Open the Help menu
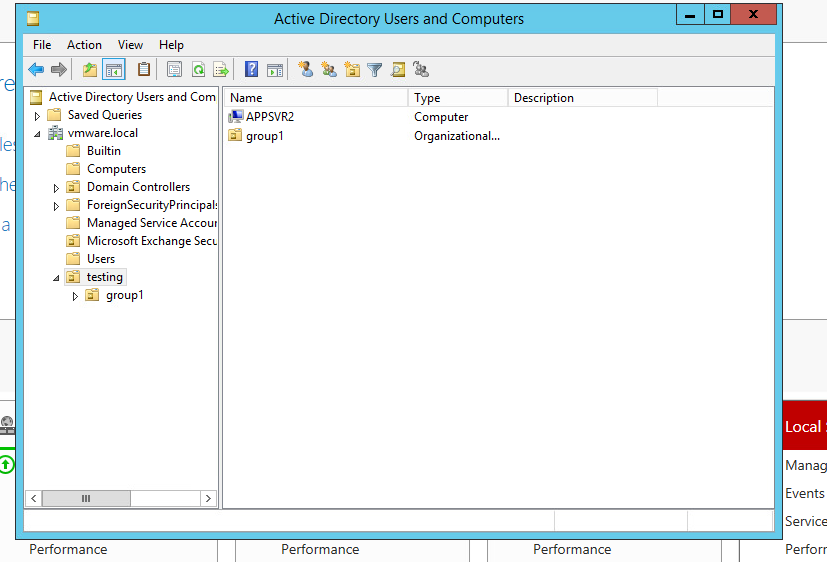The width and height of the screenshot is (827, 562). 171,45
